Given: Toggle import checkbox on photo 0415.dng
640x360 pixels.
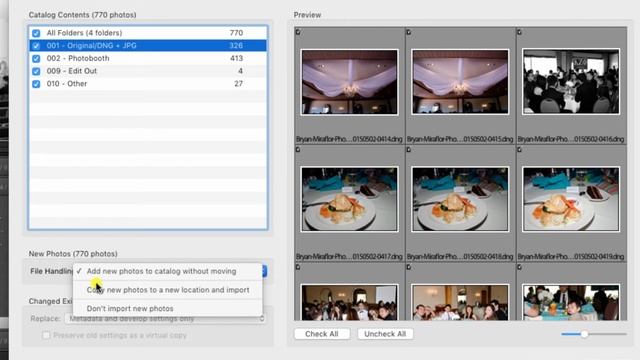Looking at the screenshot, I should click(x=409, y=32).
